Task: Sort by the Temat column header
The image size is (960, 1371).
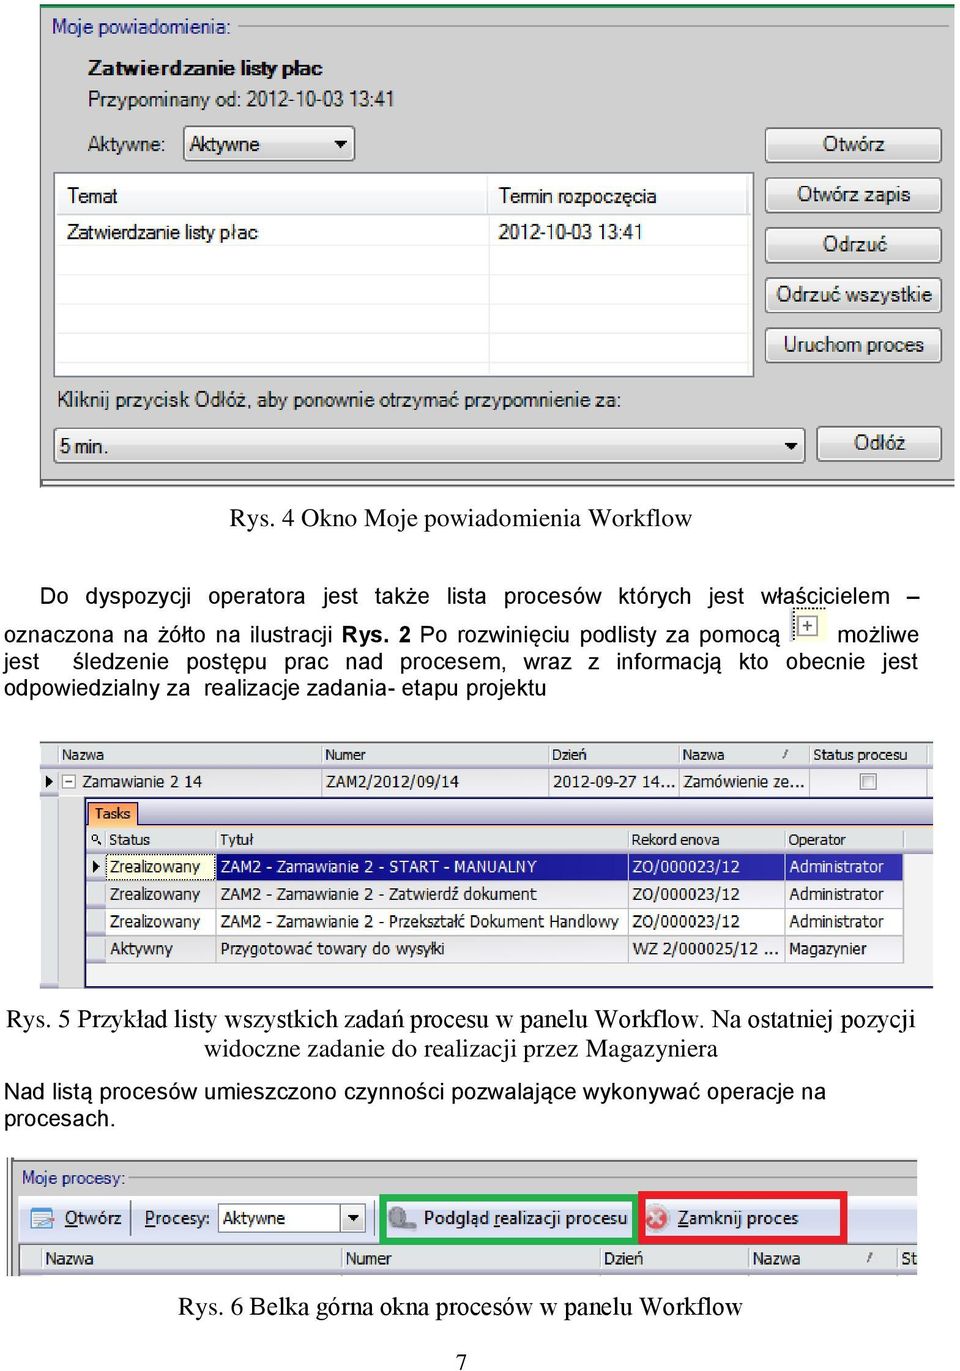Action: tap(272, 196)
